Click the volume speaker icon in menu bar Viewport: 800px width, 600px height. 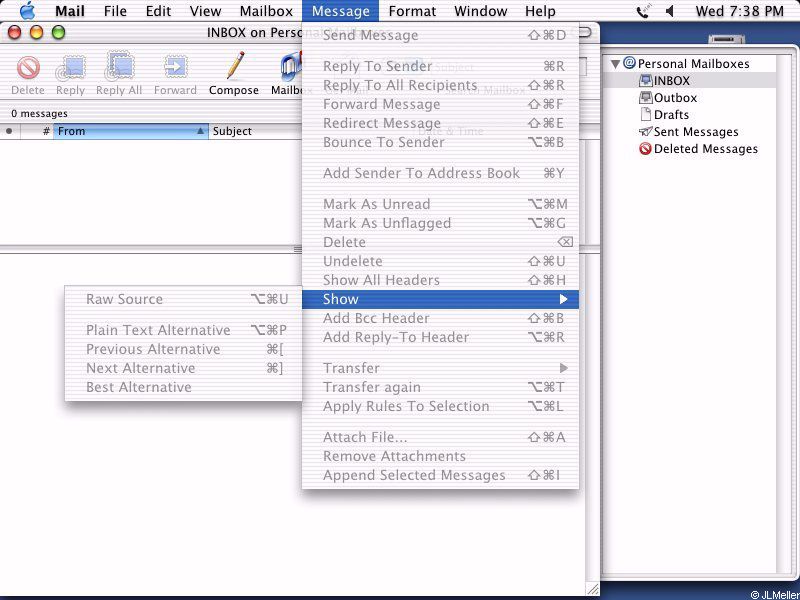click(x=669, y=11)
